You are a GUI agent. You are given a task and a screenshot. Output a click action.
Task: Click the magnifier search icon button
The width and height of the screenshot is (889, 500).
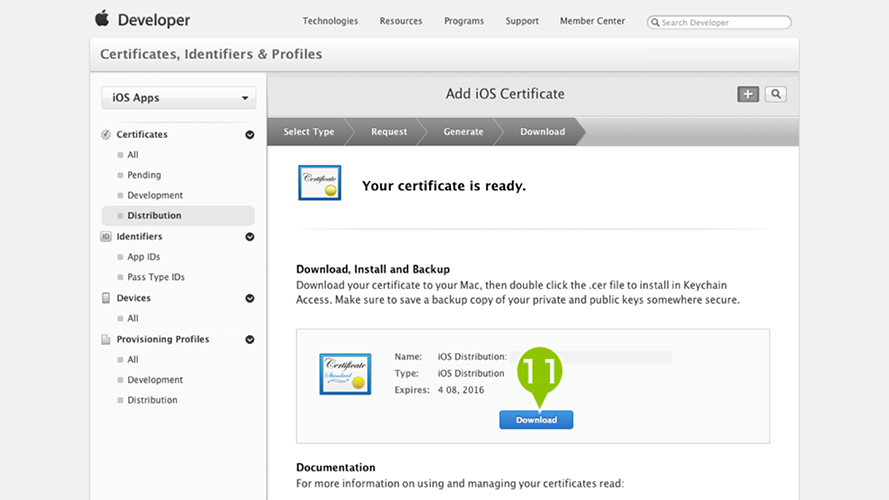(776, 94)
